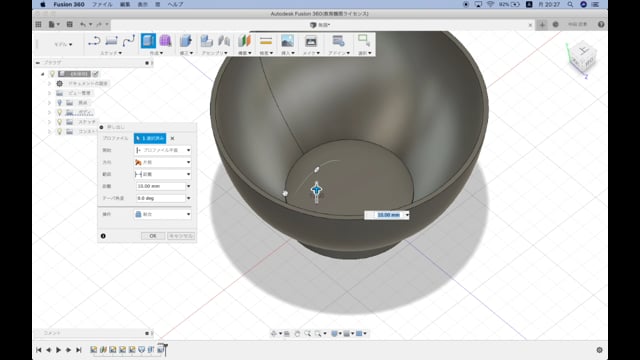Play the design history timeline
This screenshot has height=360, width=640.
pyautogui.click(x=58, y=350)
